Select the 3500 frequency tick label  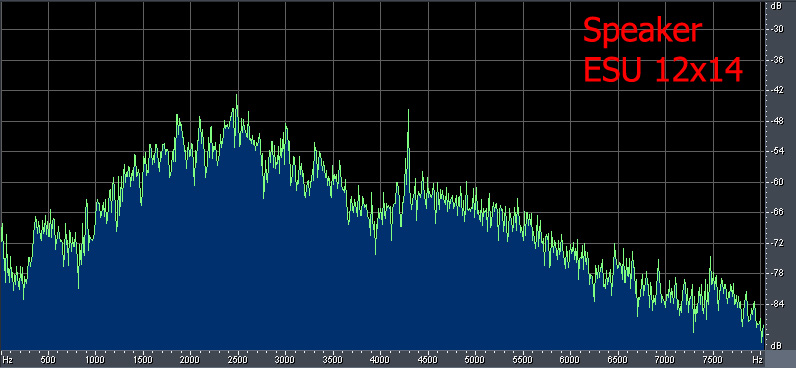click(333, 360)
